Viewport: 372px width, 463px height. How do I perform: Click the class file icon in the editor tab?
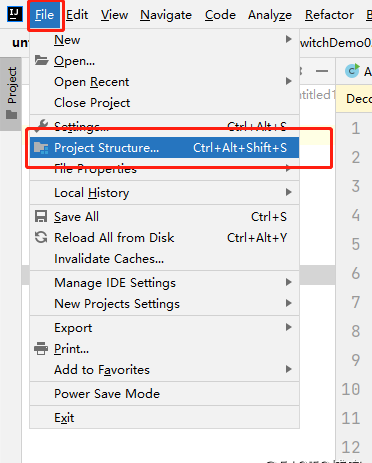pyautogui.click(x=352, y=71)
